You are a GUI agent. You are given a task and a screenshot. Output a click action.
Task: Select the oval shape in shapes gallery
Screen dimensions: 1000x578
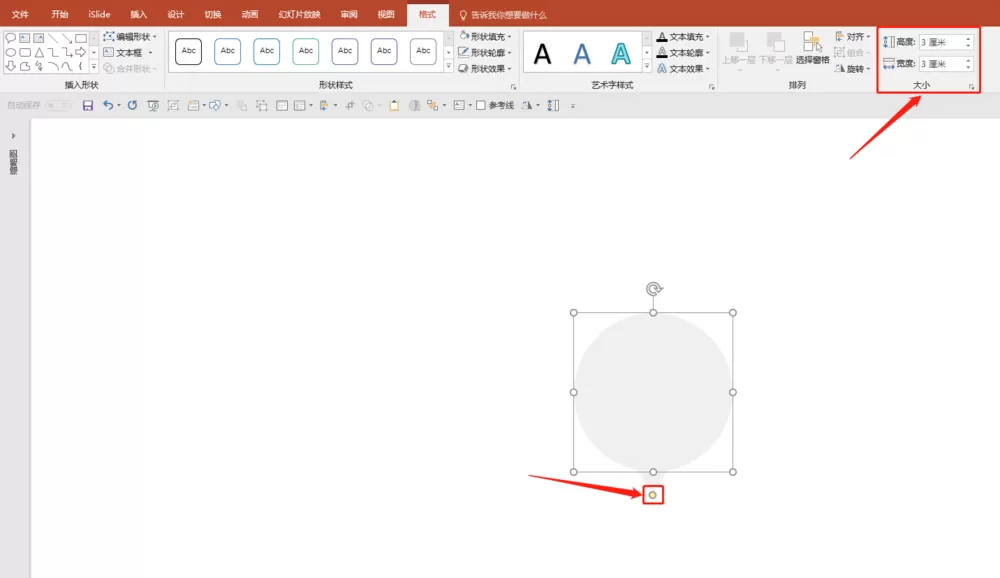[x=11, y=52]
